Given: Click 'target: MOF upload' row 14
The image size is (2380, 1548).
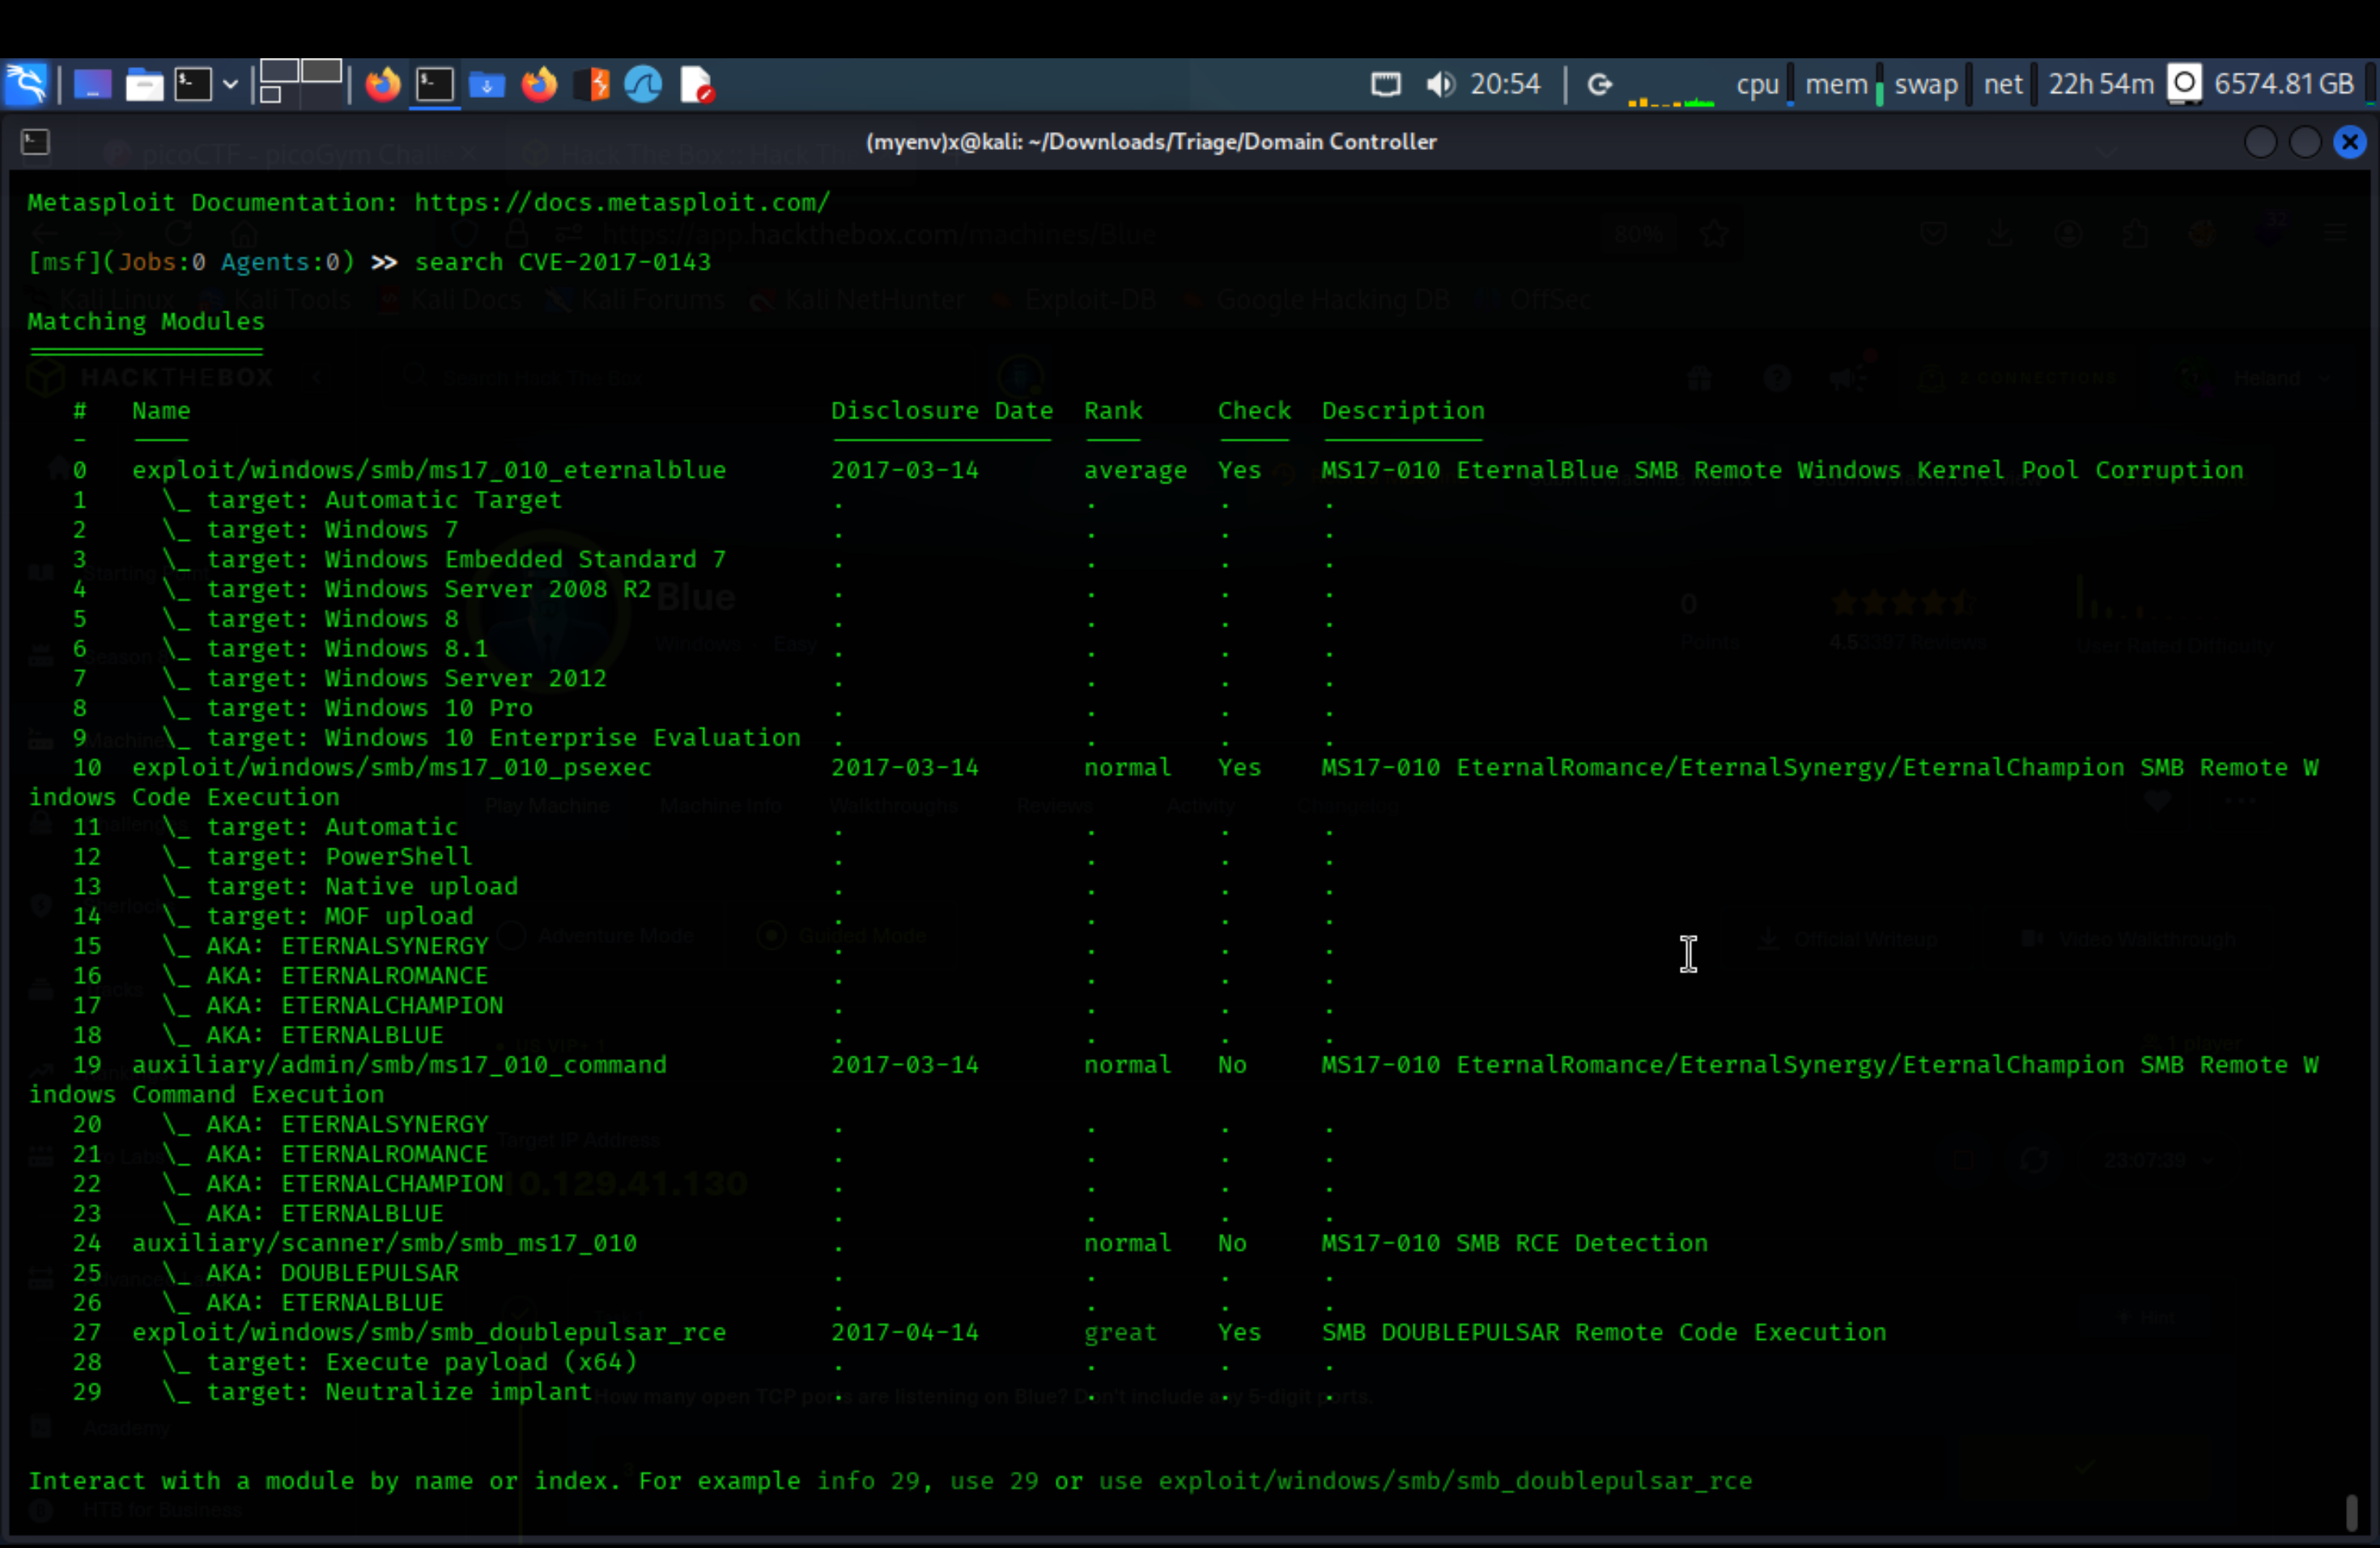Looking at the screenshot, I should (339, 916).
